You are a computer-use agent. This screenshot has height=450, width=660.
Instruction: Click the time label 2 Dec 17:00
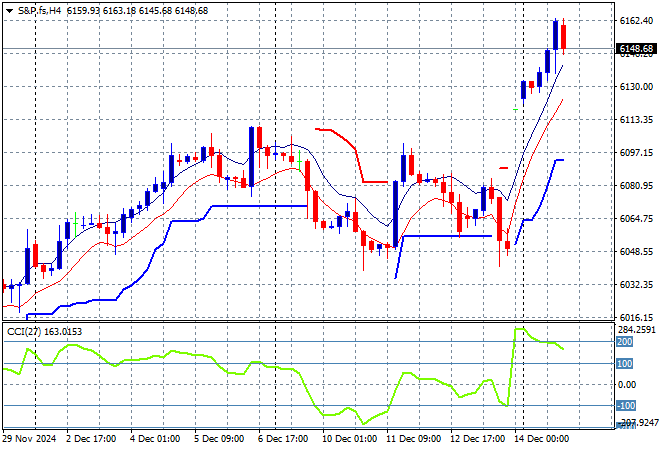(x=91, y=439)
